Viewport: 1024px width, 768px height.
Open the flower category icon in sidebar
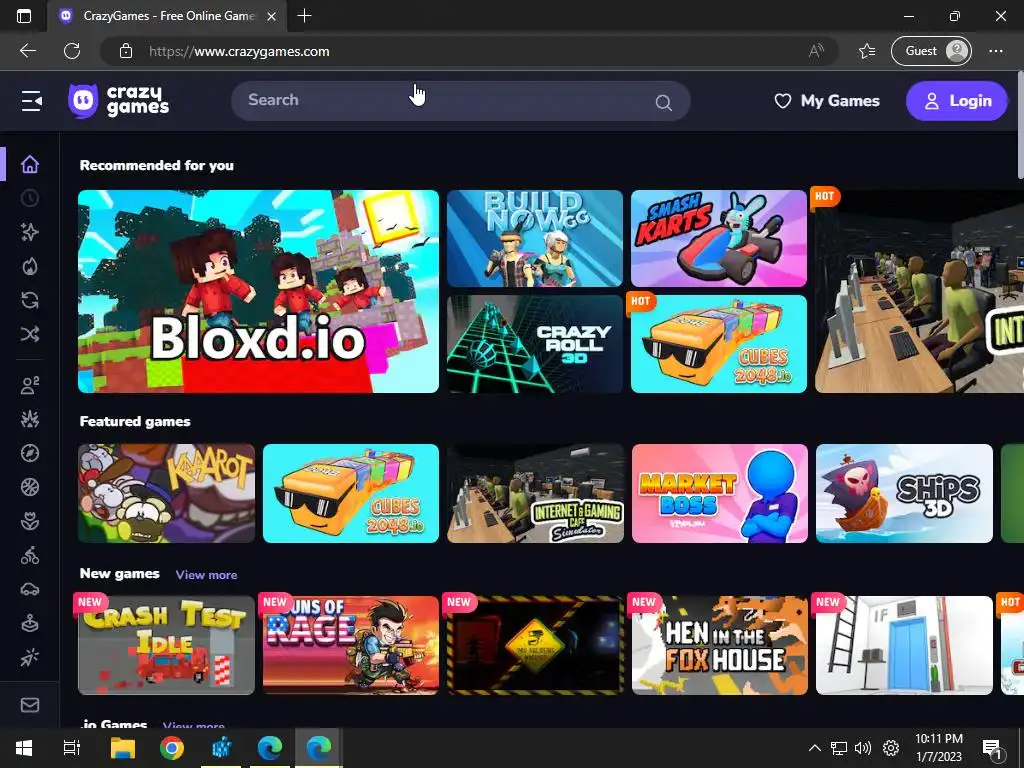(x=30, y=521)
